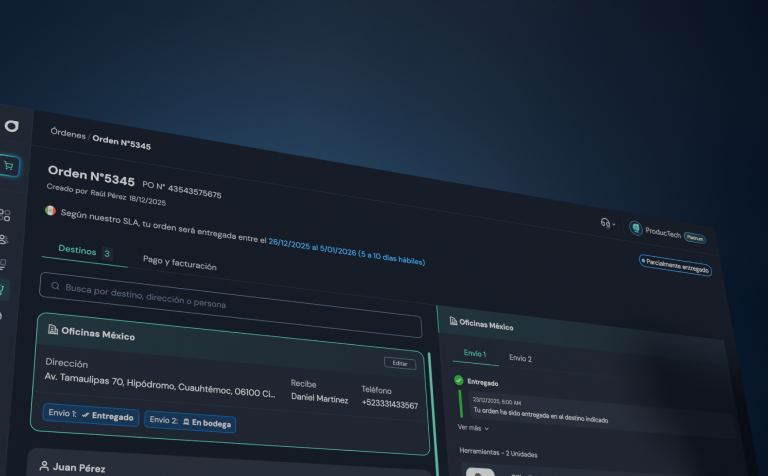Click the Creado por Raúl Pérez text
Image resolution: width=768 pixels, height=476 pixels.
tap(106, 194)
